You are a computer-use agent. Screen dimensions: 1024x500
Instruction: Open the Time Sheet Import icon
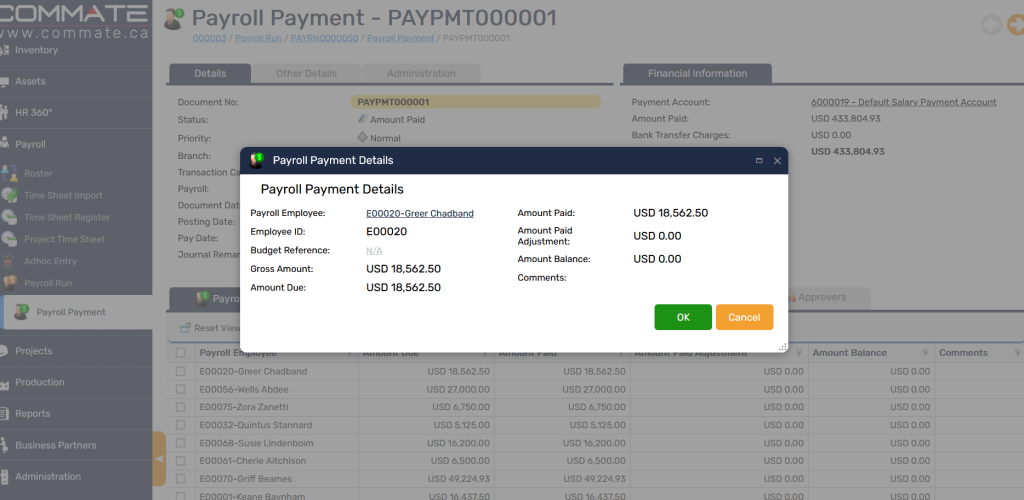coord(9,195)
